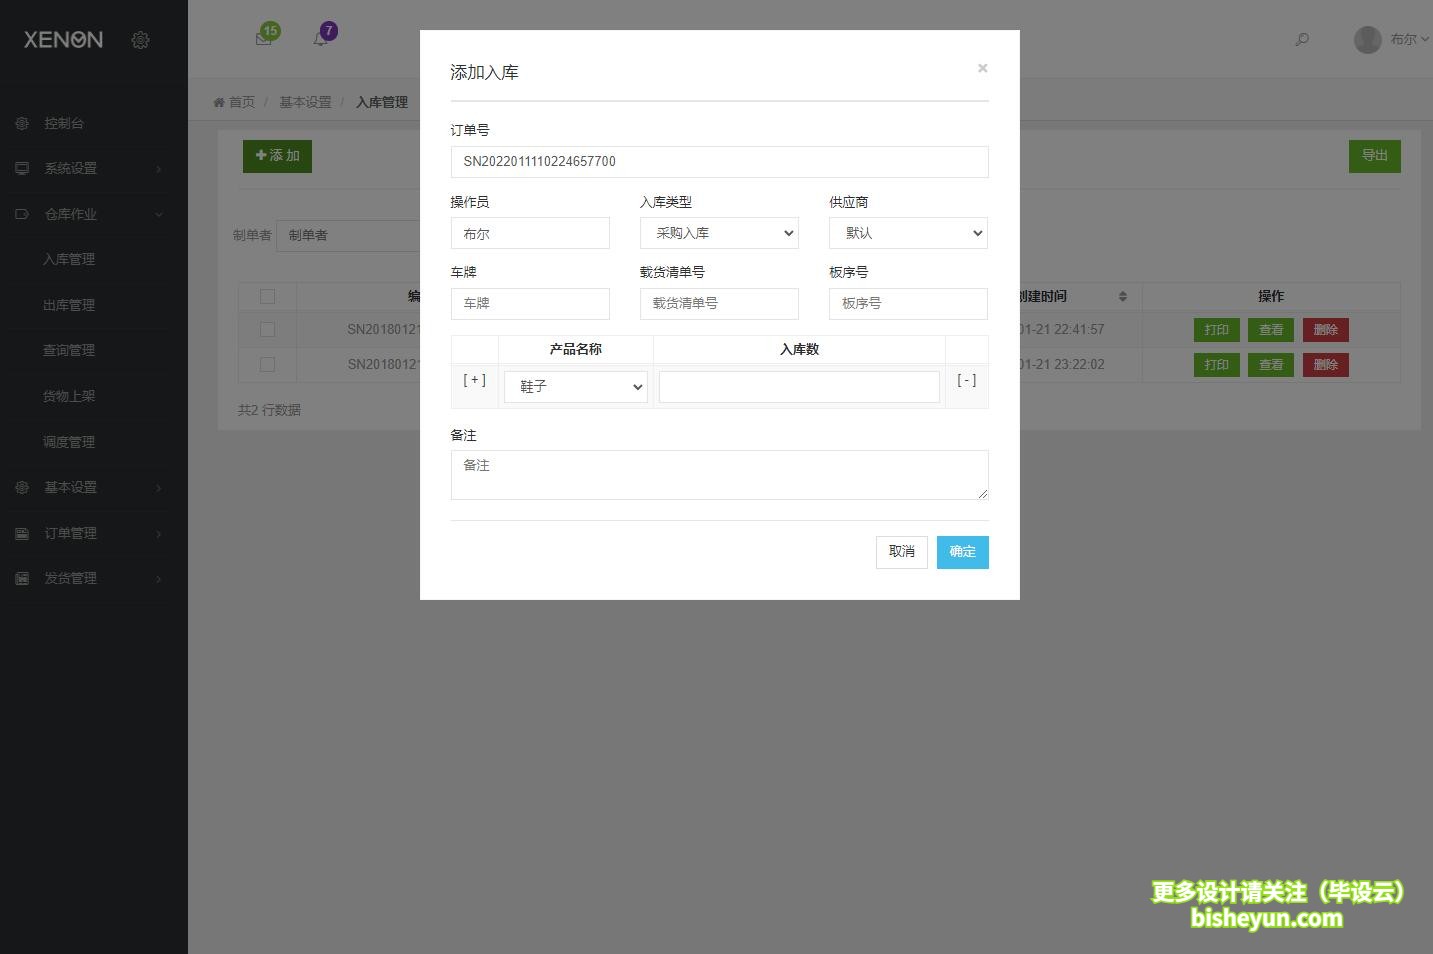
Task: Open the 产品名称 dropdown showing 鞋子
Action: pos(576,387)
